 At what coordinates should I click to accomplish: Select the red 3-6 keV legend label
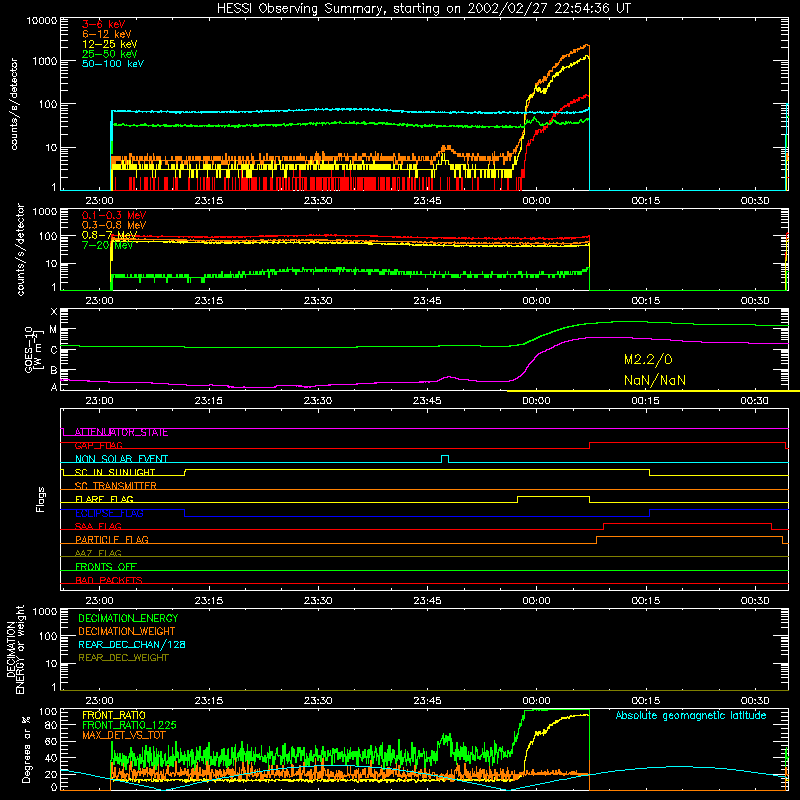(103, 24)
